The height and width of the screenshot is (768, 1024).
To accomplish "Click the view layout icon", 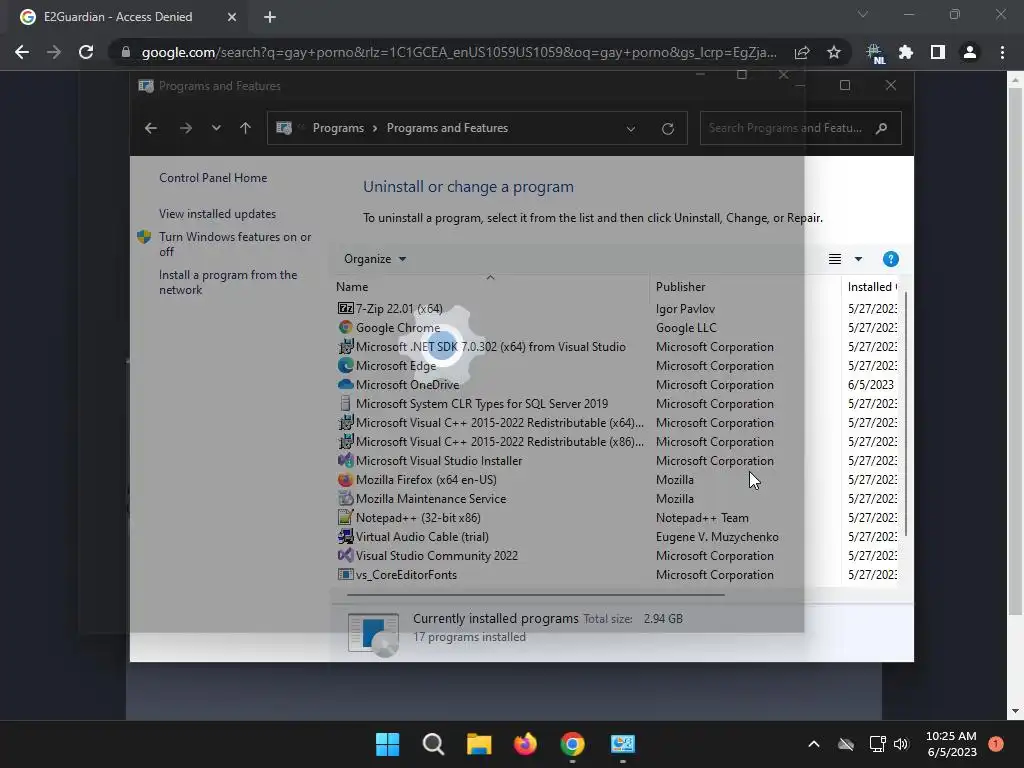I will (835, 259).
